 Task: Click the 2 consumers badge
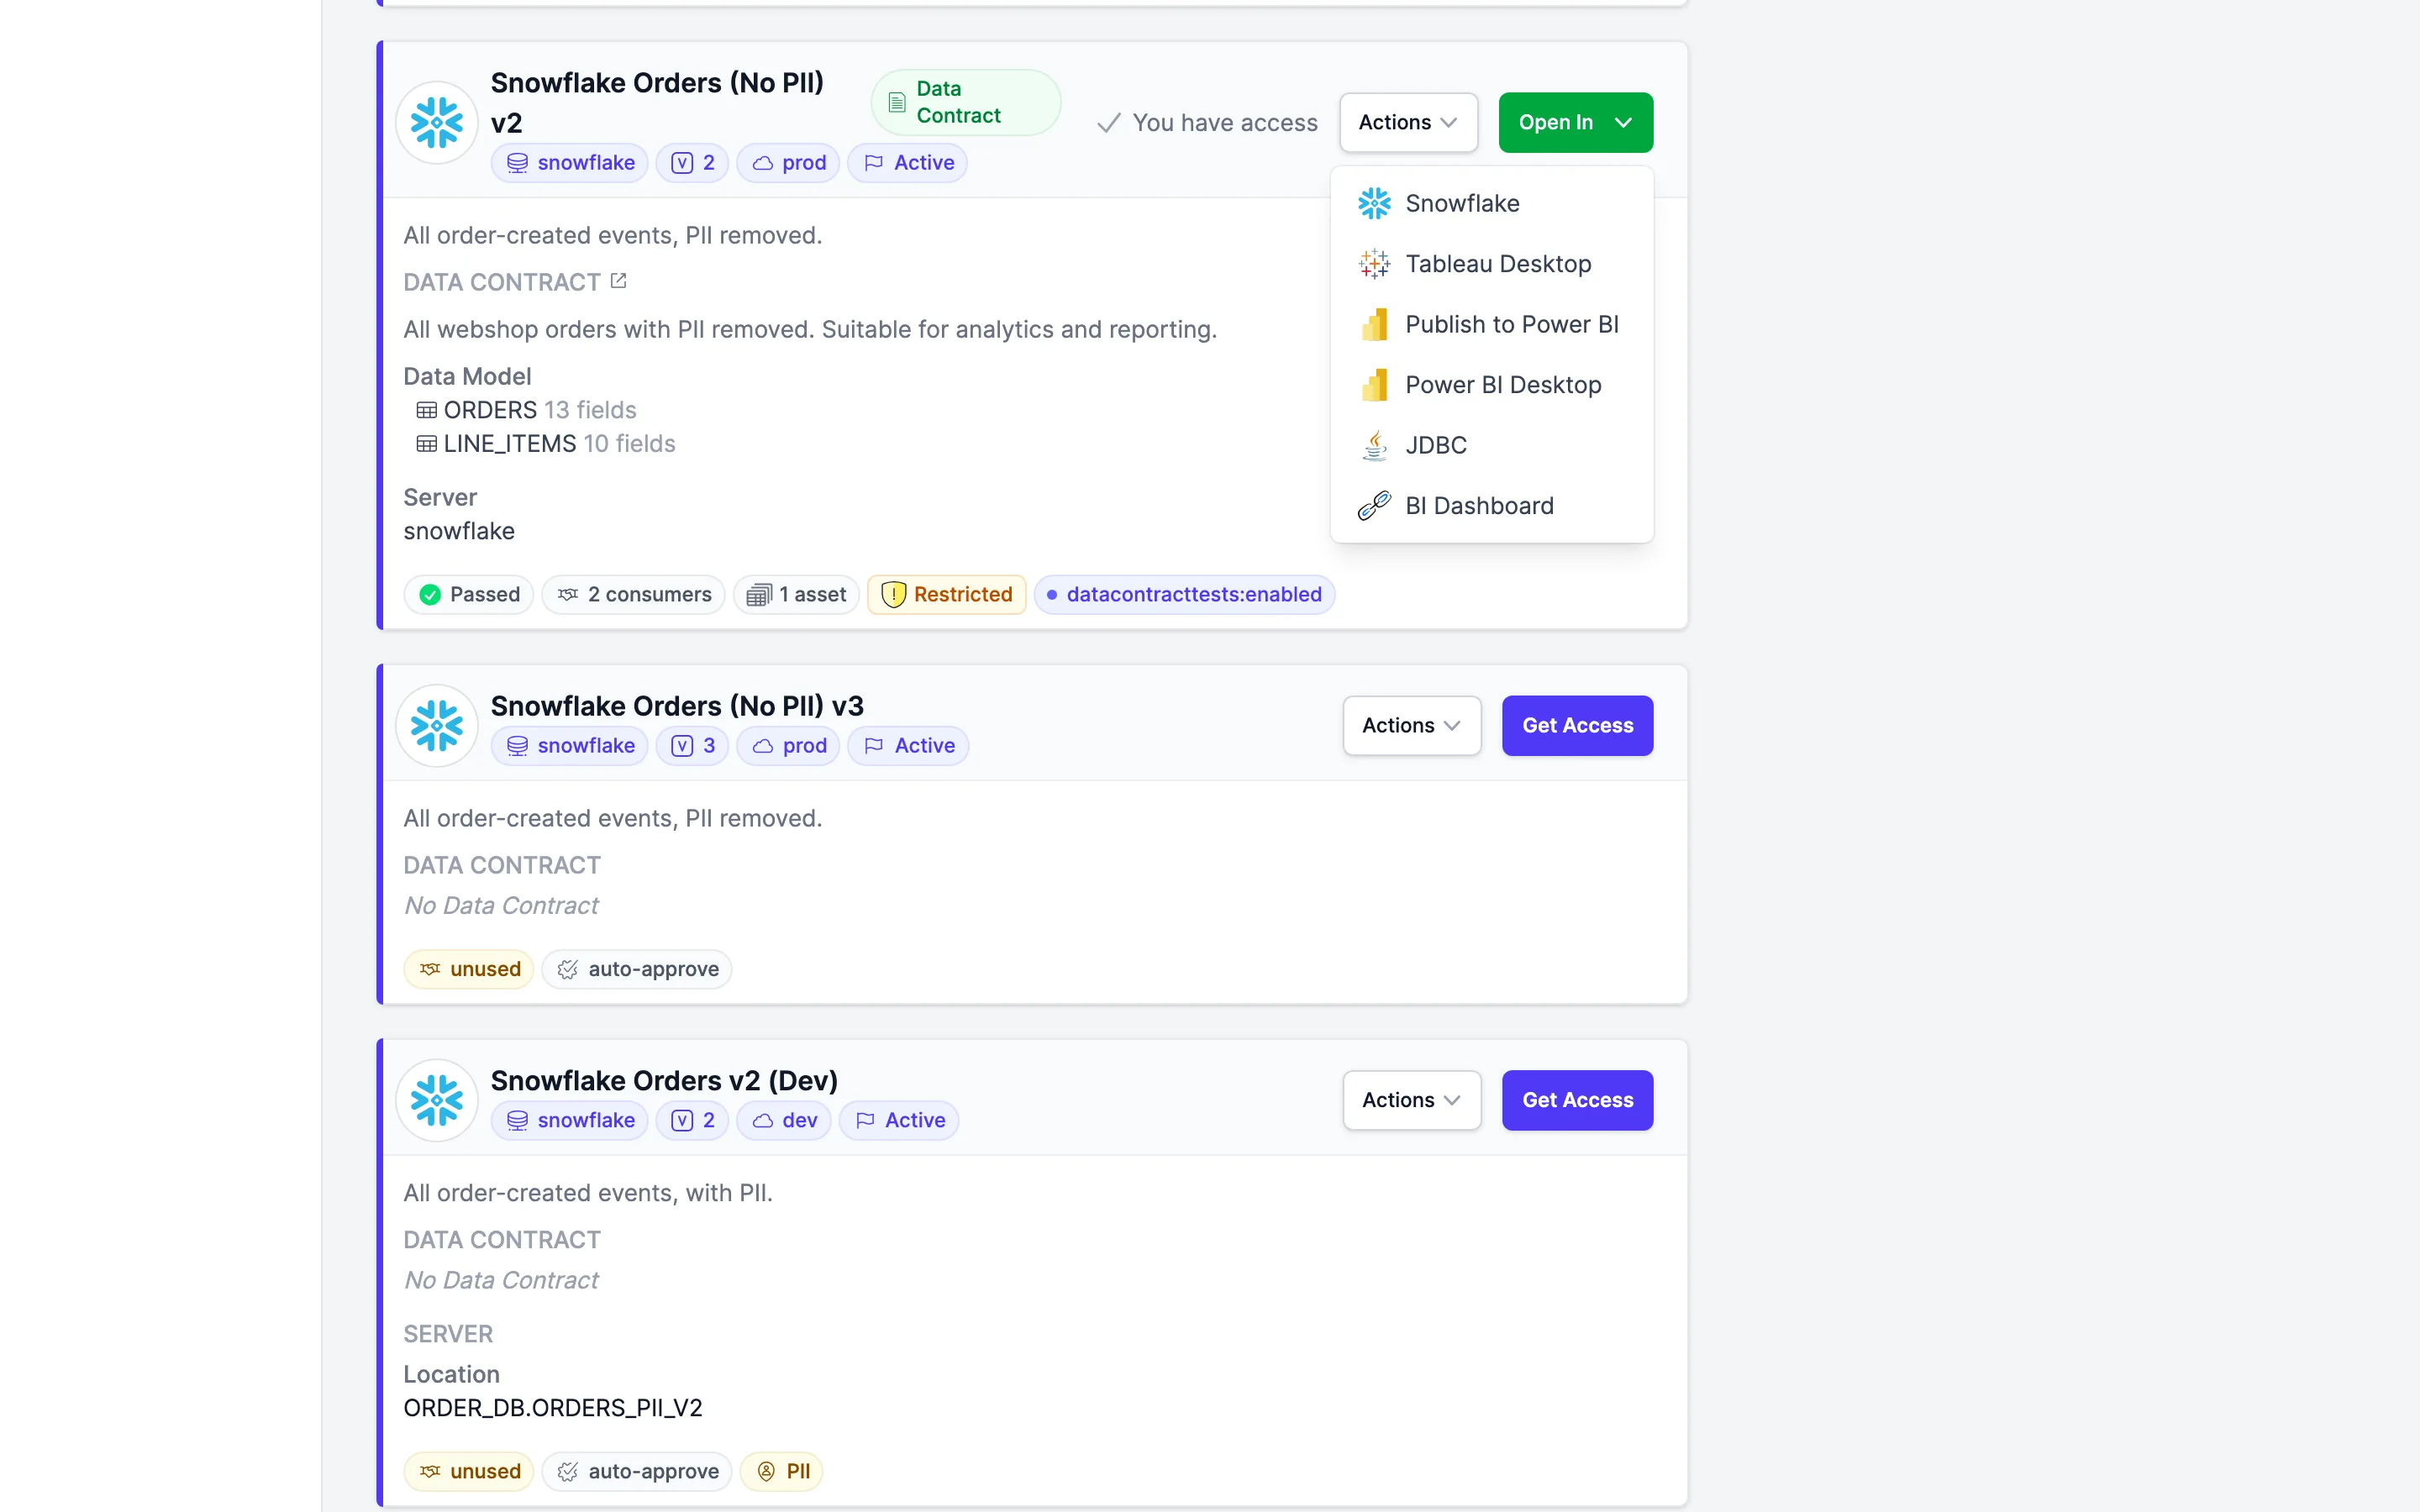(x=634, y=595)
